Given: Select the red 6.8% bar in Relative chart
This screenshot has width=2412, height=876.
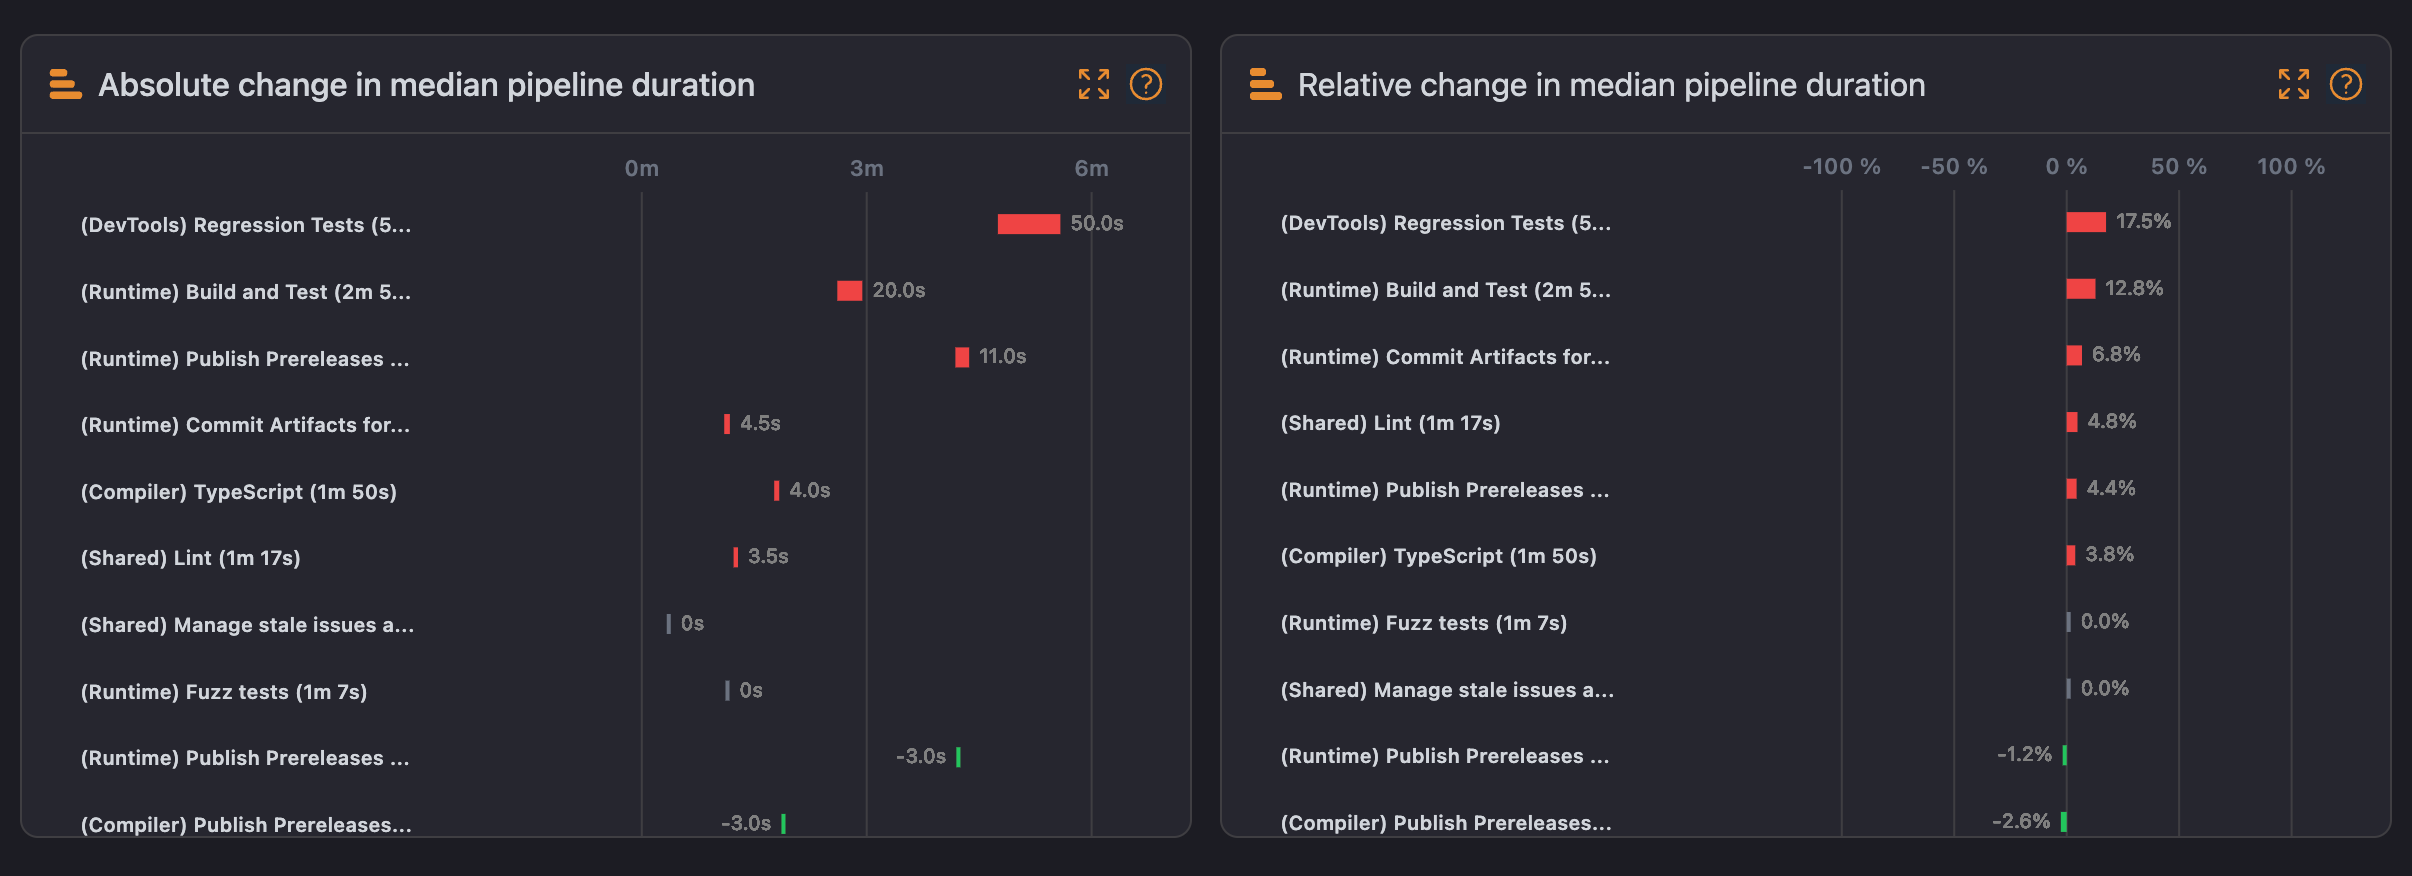Looking at the screenshot, I should point(2074,355).
